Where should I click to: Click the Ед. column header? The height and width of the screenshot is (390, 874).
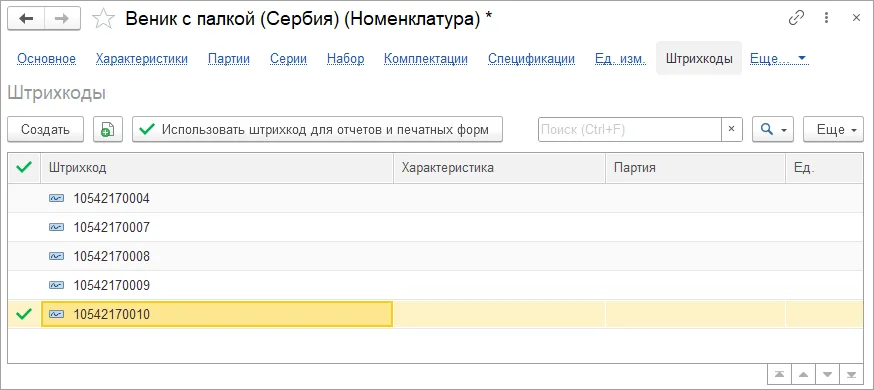tap(824, 167)
